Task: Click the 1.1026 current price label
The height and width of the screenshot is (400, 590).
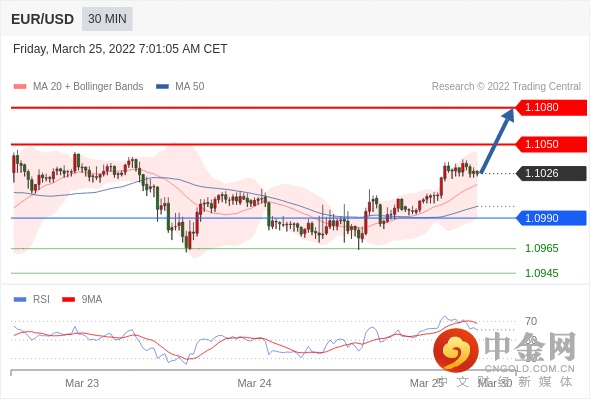Action: 551,173
